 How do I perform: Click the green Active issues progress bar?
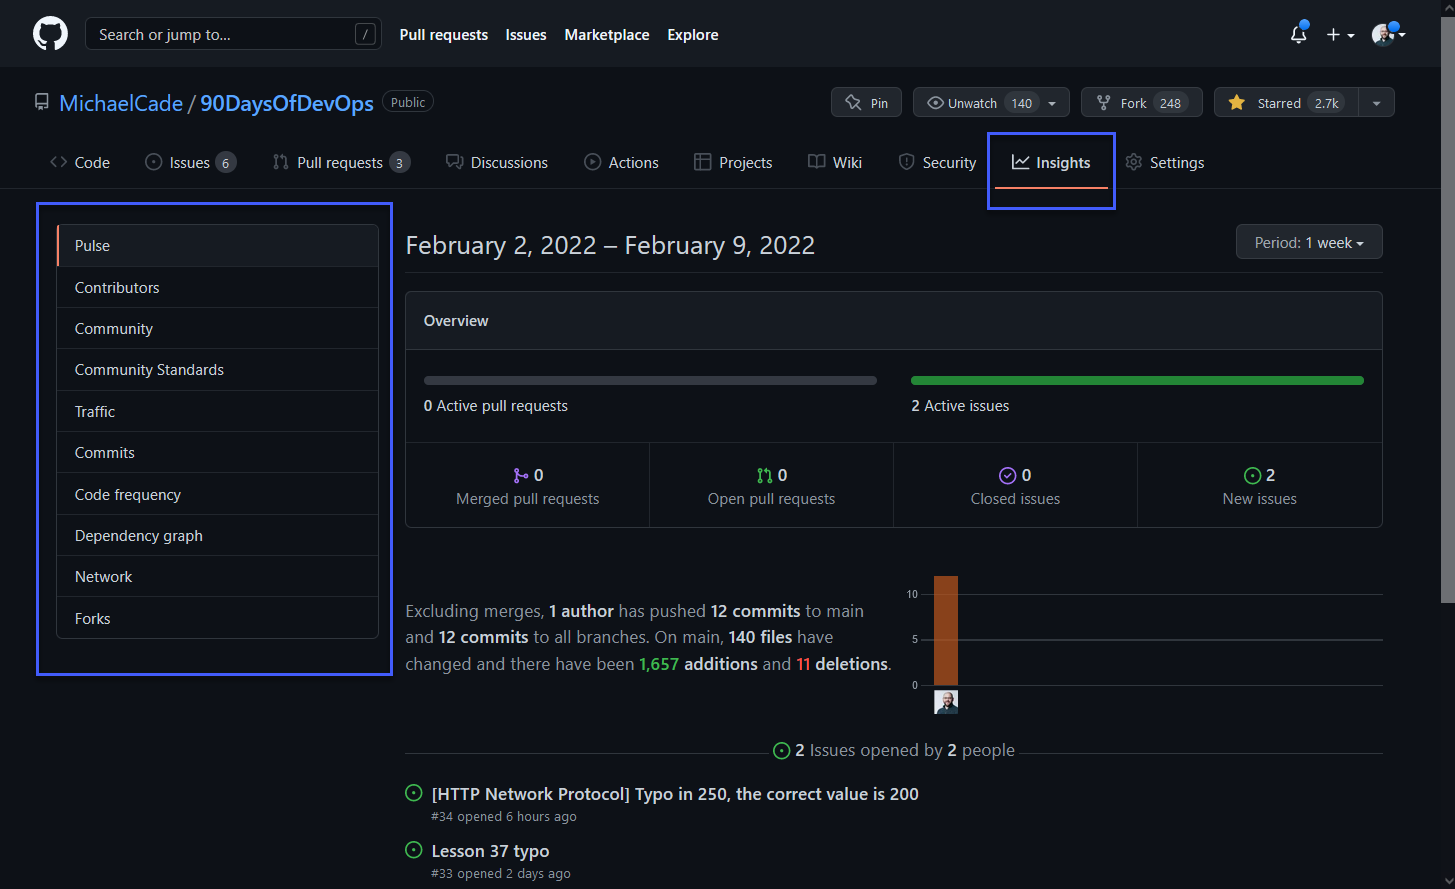tap(1136, 380)
